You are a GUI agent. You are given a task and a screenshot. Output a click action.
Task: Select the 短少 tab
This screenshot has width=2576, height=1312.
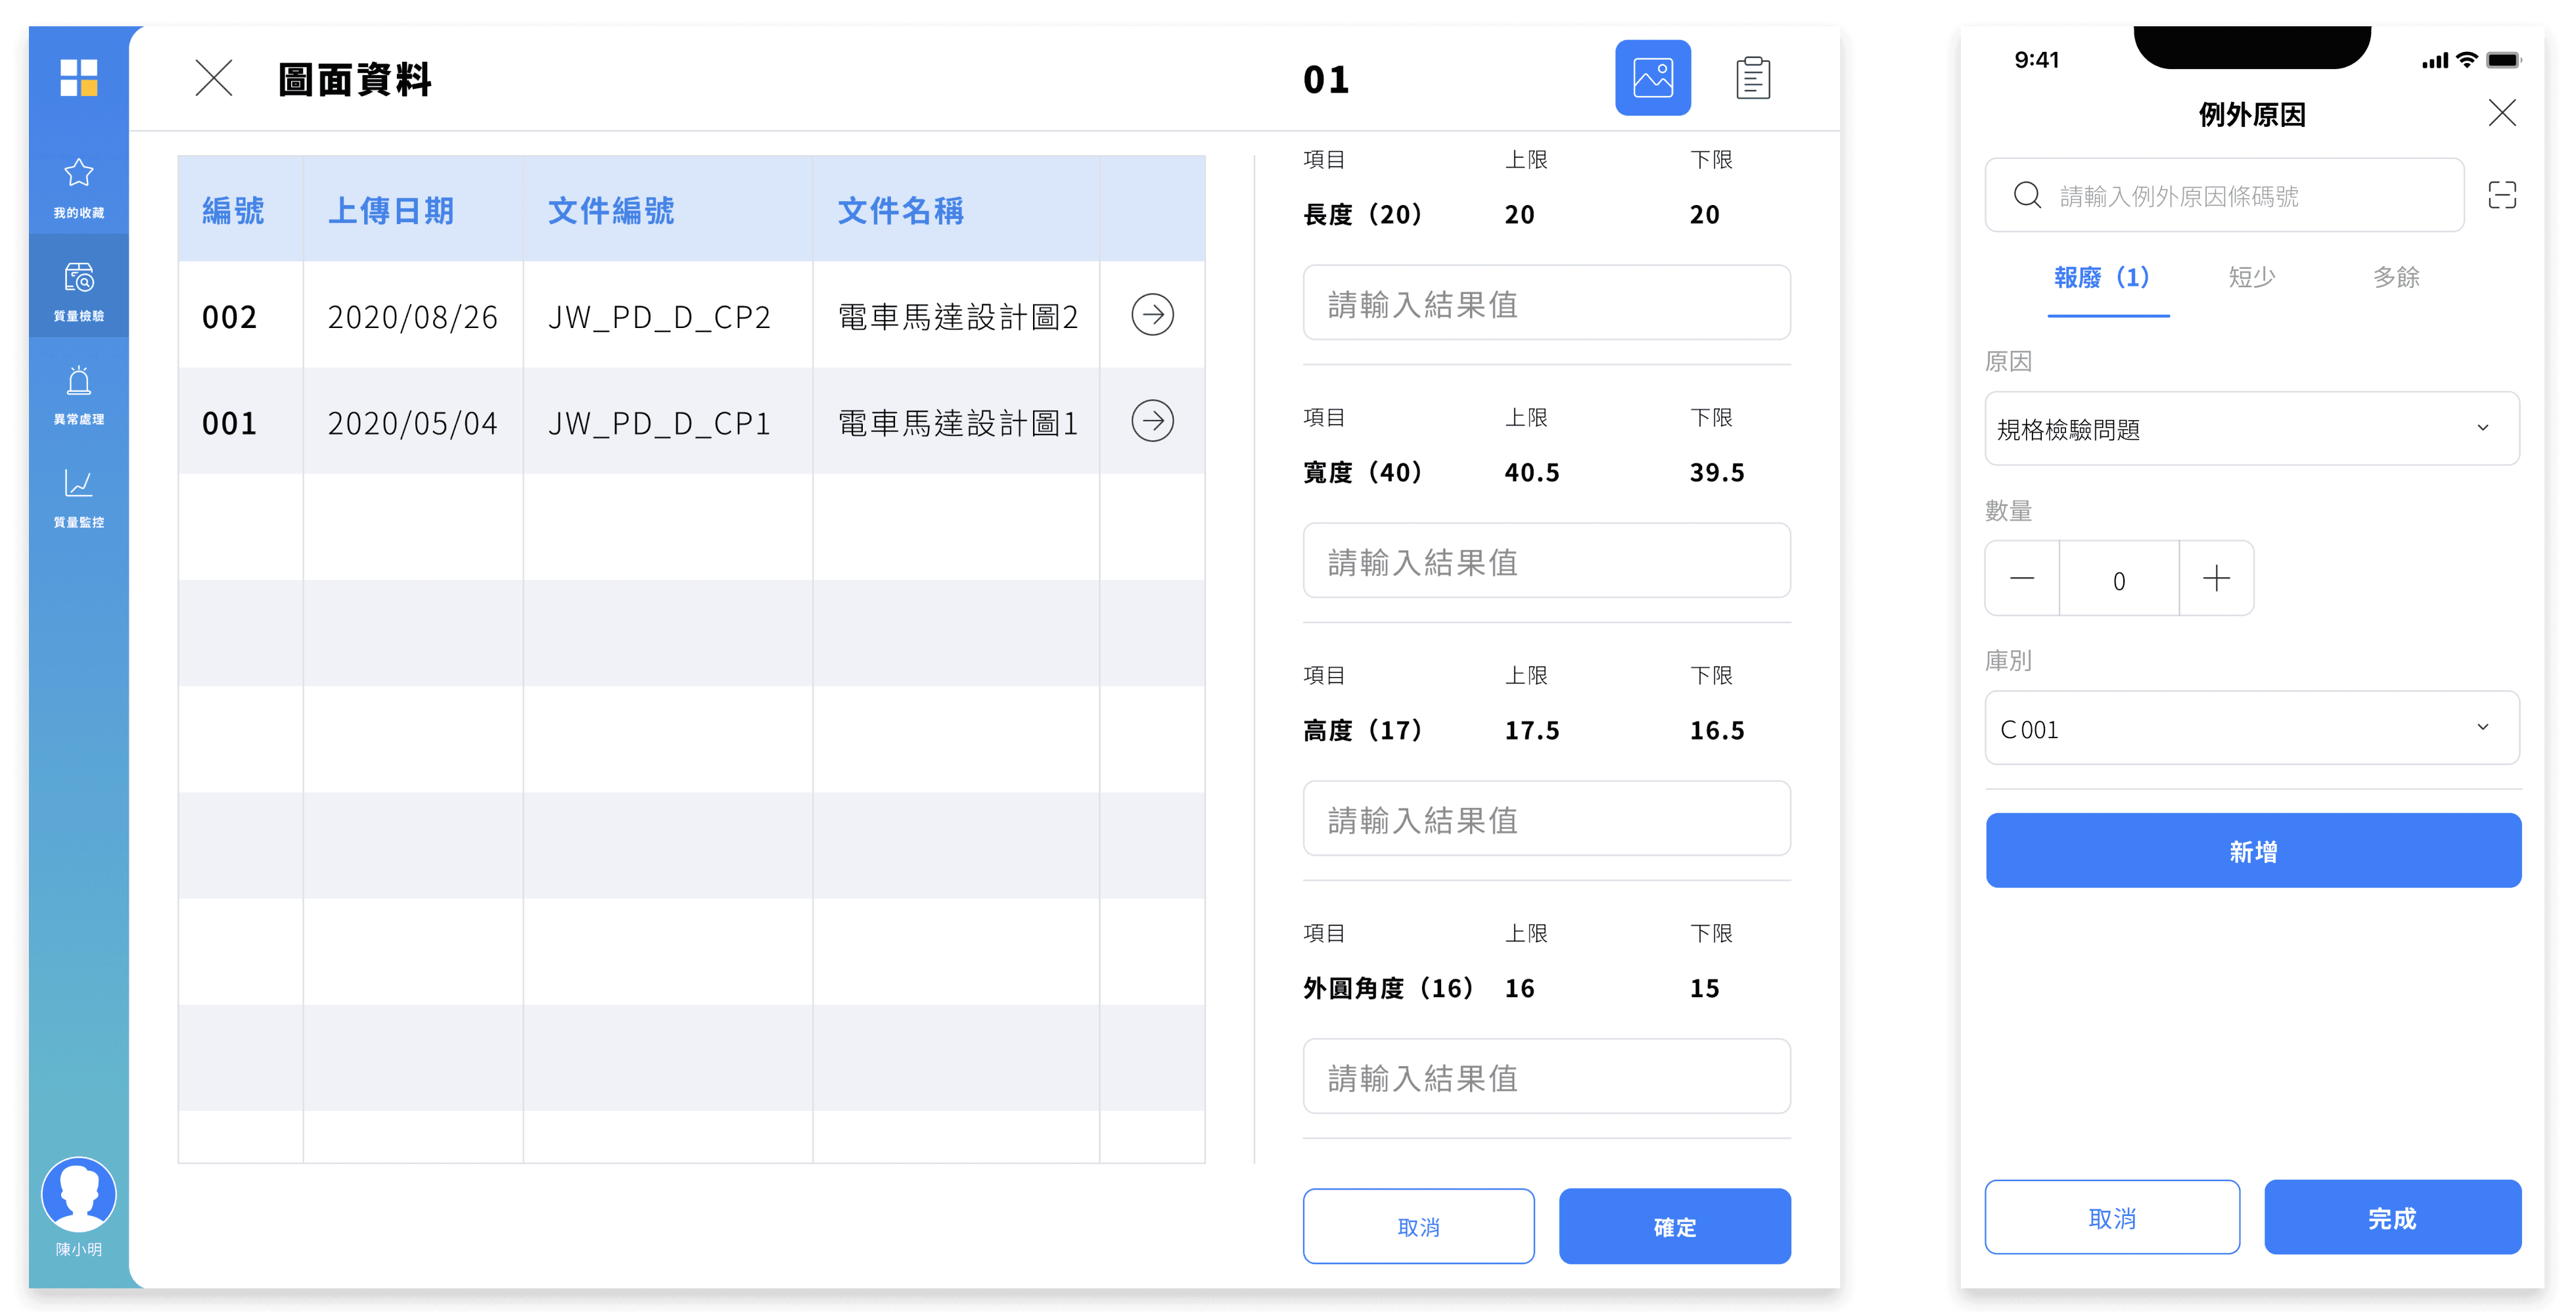tap(2251, 277)
